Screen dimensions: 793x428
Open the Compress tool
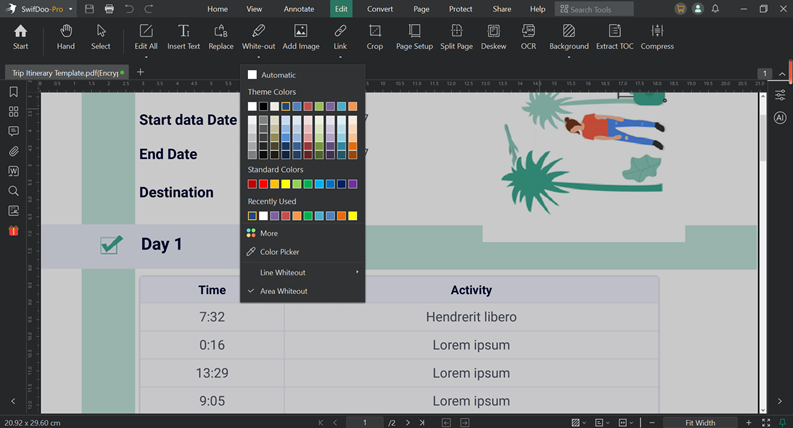[657, 36]
